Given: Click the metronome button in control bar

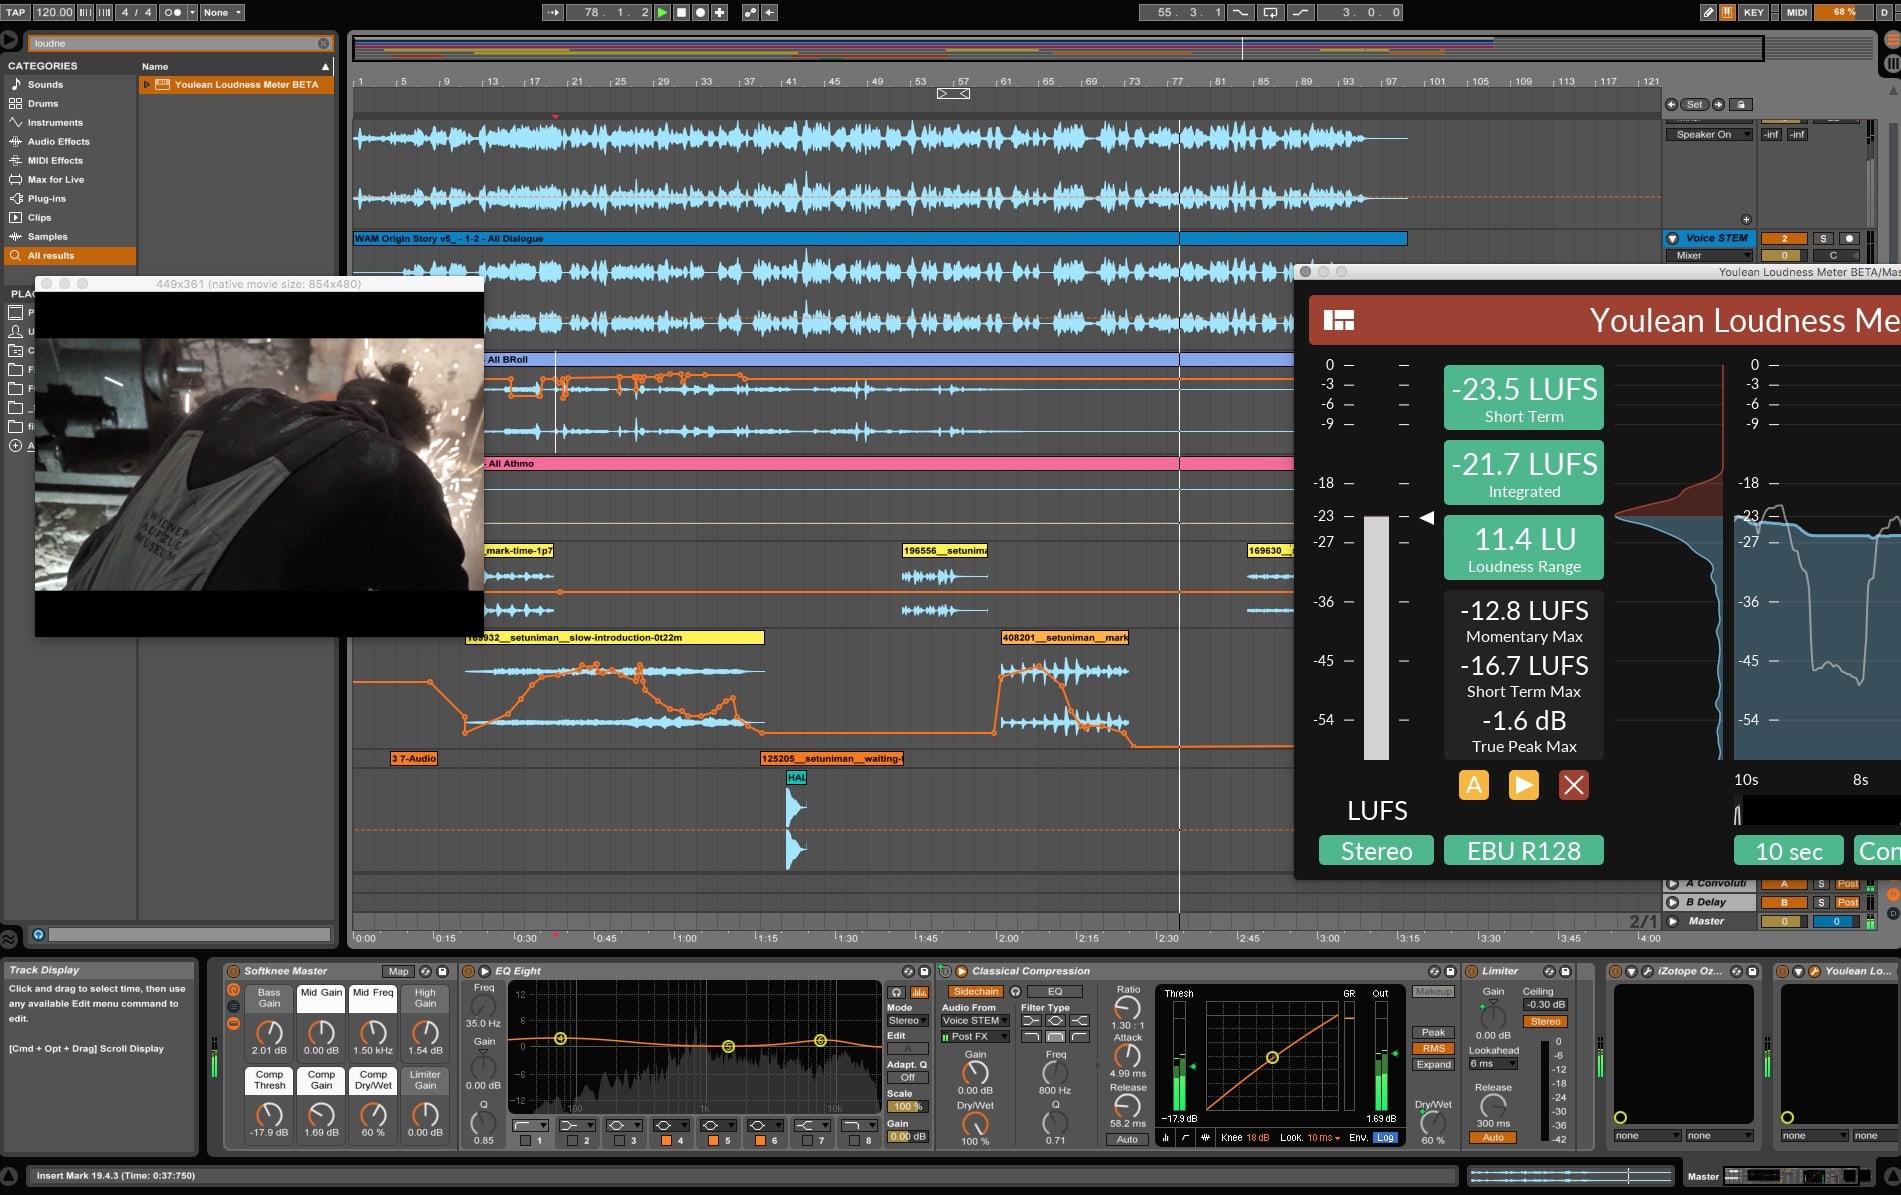Looking at the screenshot, I should click(172, 13).
